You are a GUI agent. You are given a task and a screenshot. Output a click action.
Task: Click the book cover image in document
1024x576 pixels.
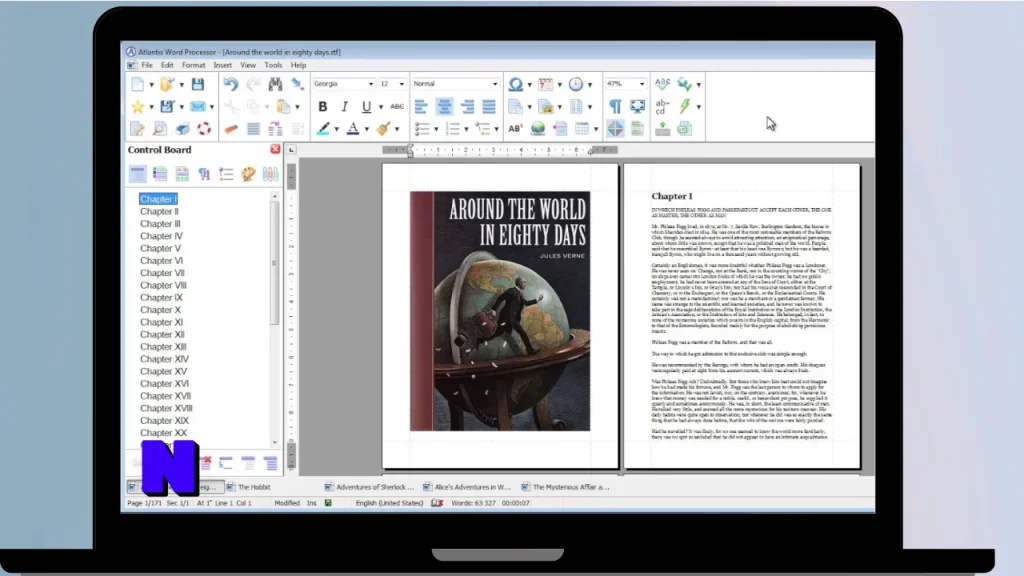click(x=500, y=311)
